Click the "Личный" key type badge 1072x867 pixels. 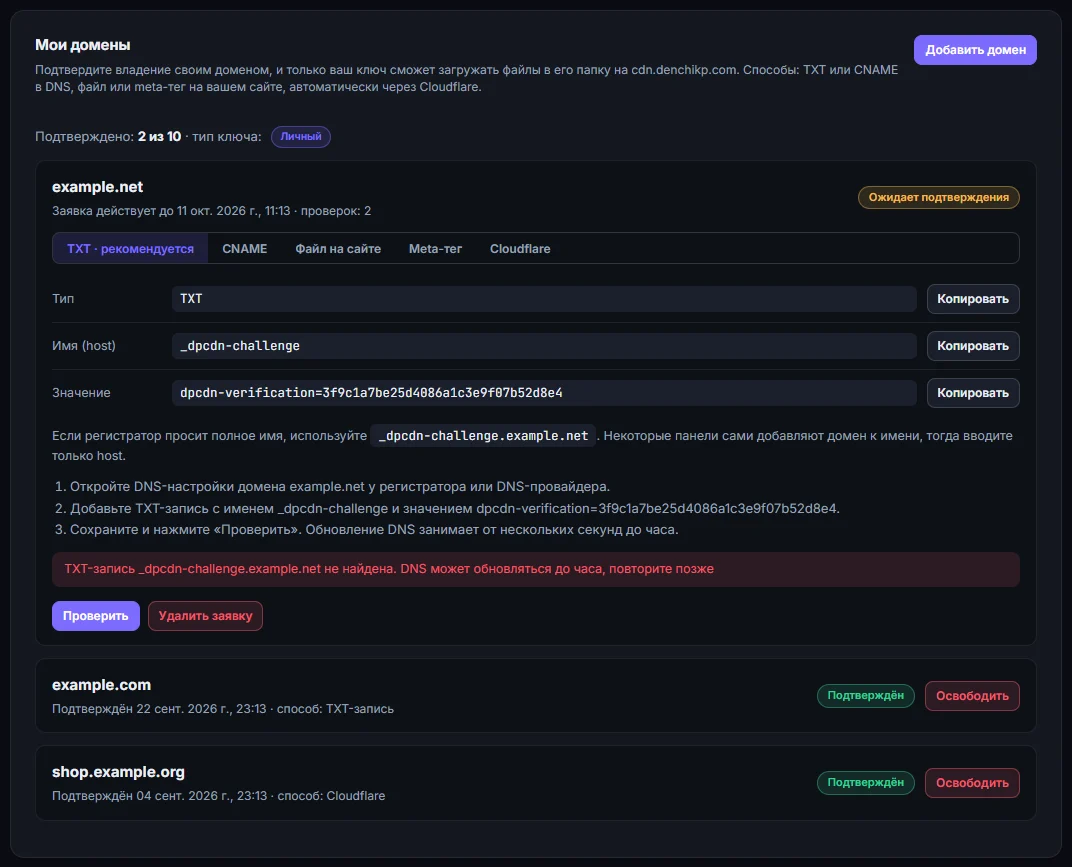click(x=301, y=137)
